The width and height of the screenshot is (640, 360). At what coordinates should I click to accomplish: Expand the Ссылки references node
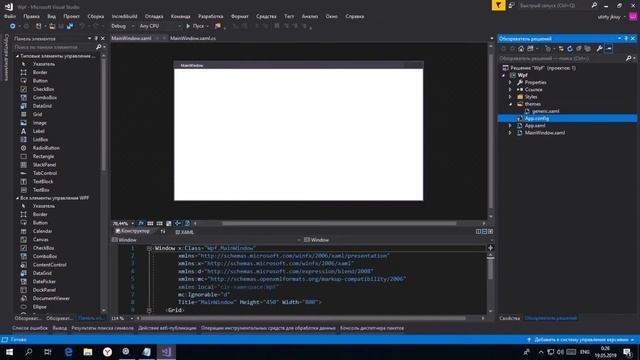coord(510,89)
